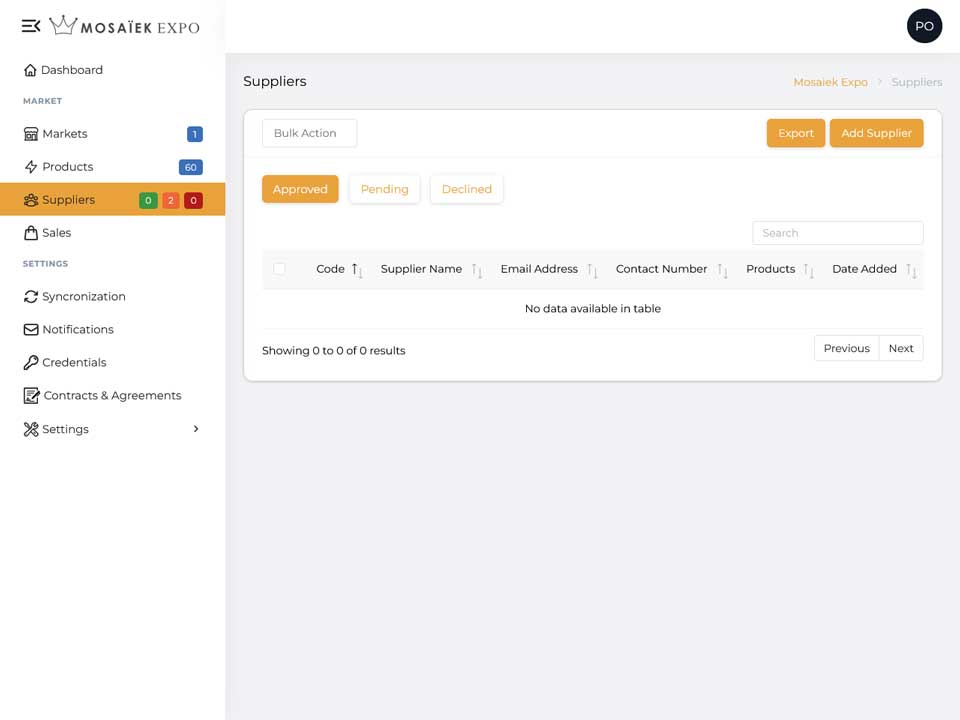Open Contracts & Agreements via the document icon

[x=31, y=396]
